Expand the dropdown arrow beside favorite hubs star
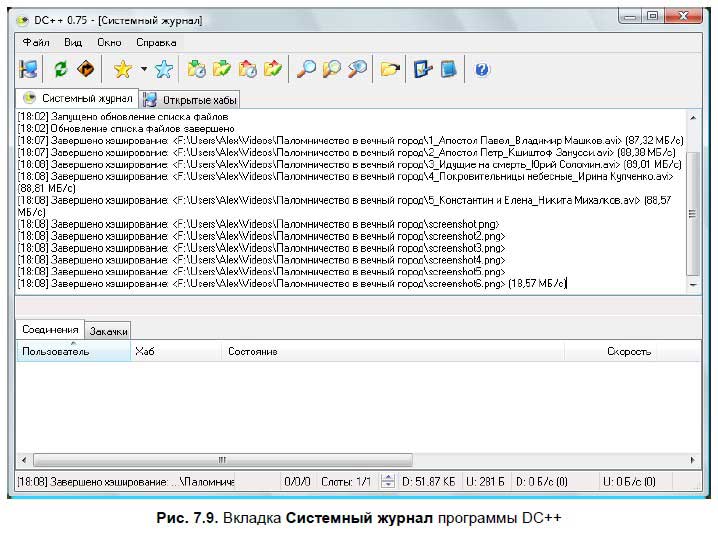This screenshot has width=718, height=533. click(x=144, y=70)
